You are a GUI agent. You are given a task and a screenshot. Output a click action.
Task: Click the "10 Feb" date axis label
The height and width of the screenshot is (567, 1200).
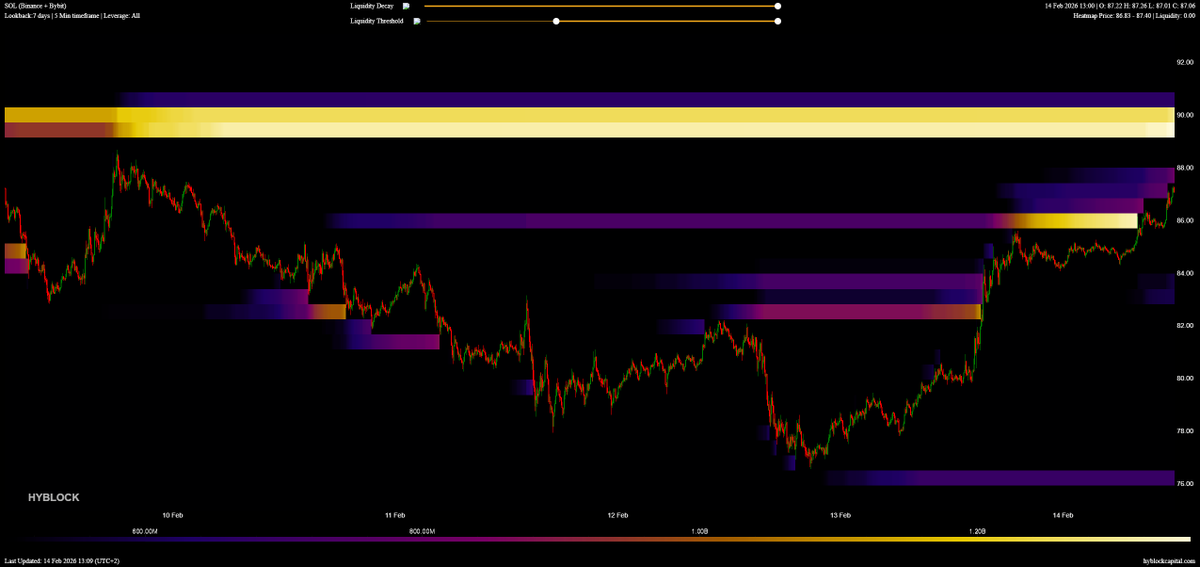(x=172, y=515)
